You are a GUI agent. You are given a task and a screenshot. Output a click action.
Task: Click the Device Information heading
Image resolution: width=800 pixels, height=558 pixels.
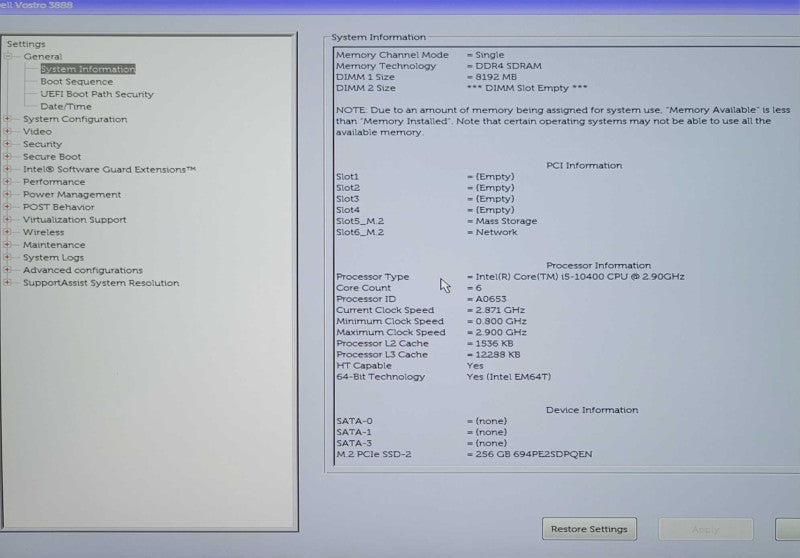[x=592, y=410]
